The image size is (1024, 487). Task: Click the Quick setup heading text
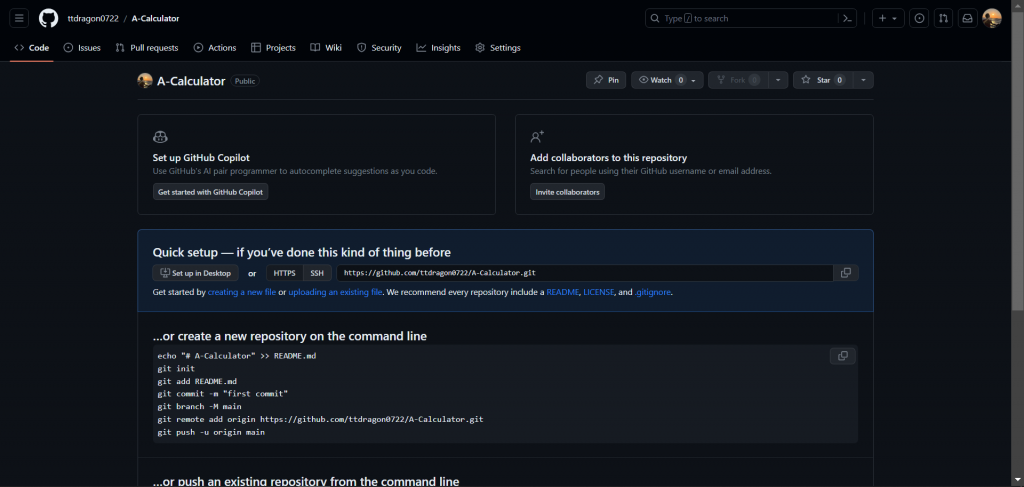(x=302, y=252)
